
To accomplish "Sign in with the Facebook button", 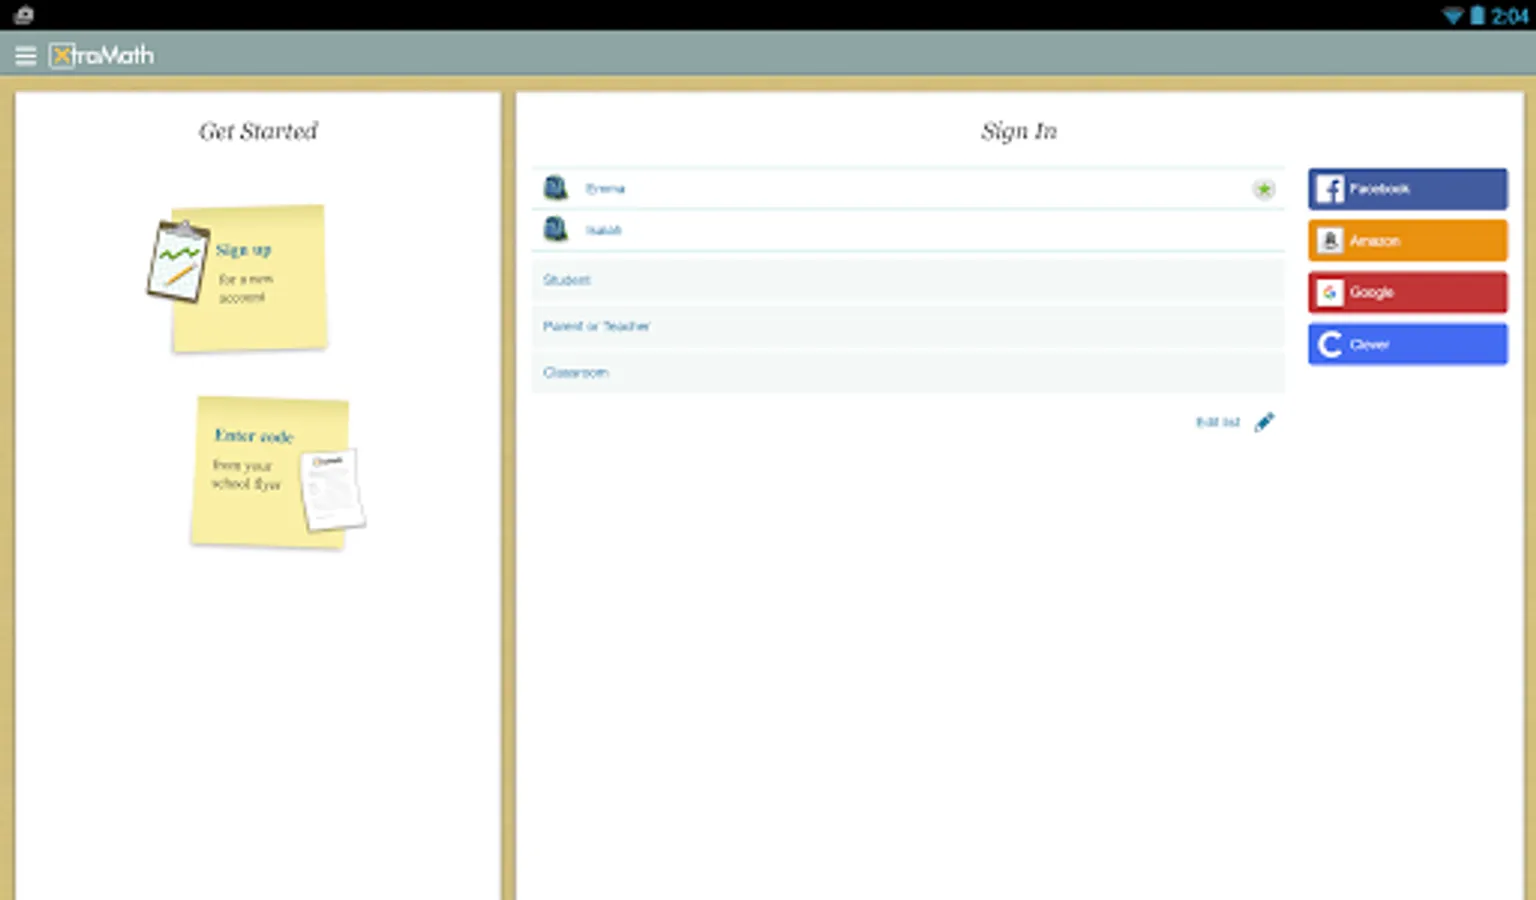I will tap(1408, 189).
